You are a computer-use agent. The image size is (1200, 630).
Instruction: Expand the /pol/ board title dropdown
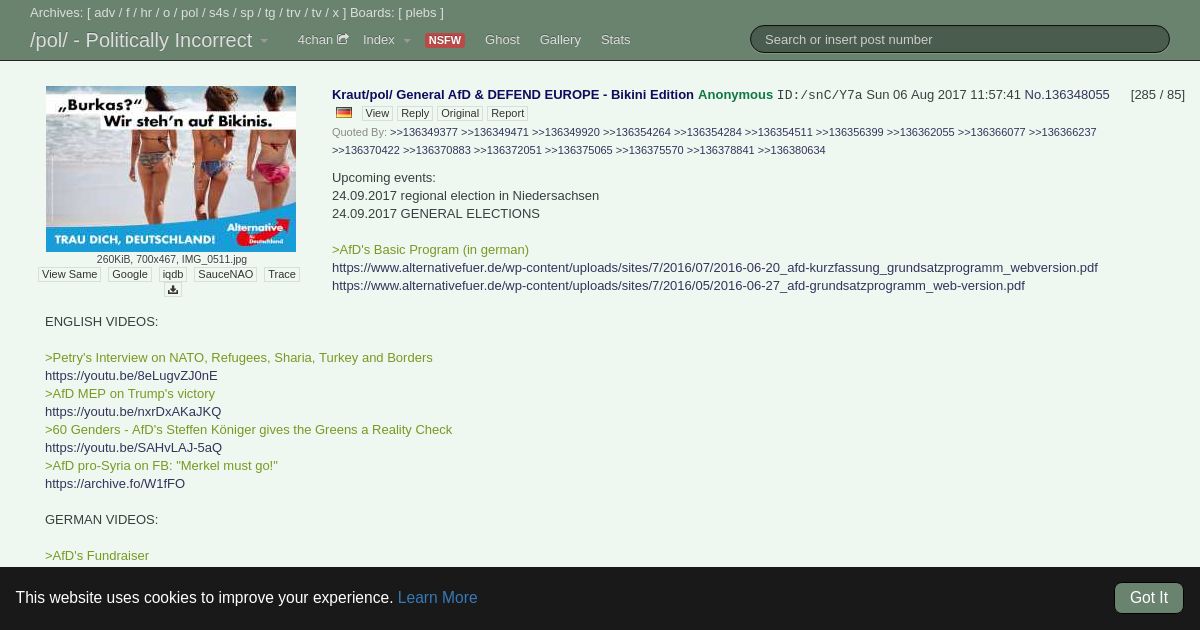149,41
